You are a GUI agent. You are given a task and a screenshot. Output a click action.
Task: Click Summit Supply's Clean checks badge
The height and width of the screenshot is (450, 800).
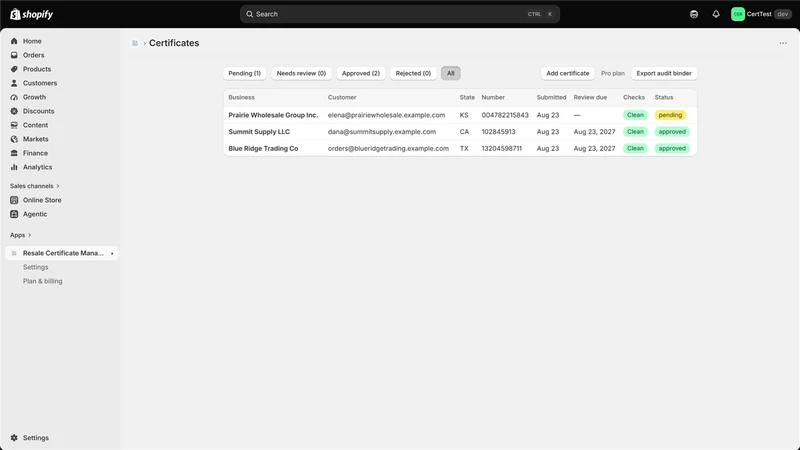(x=635, y=132)
